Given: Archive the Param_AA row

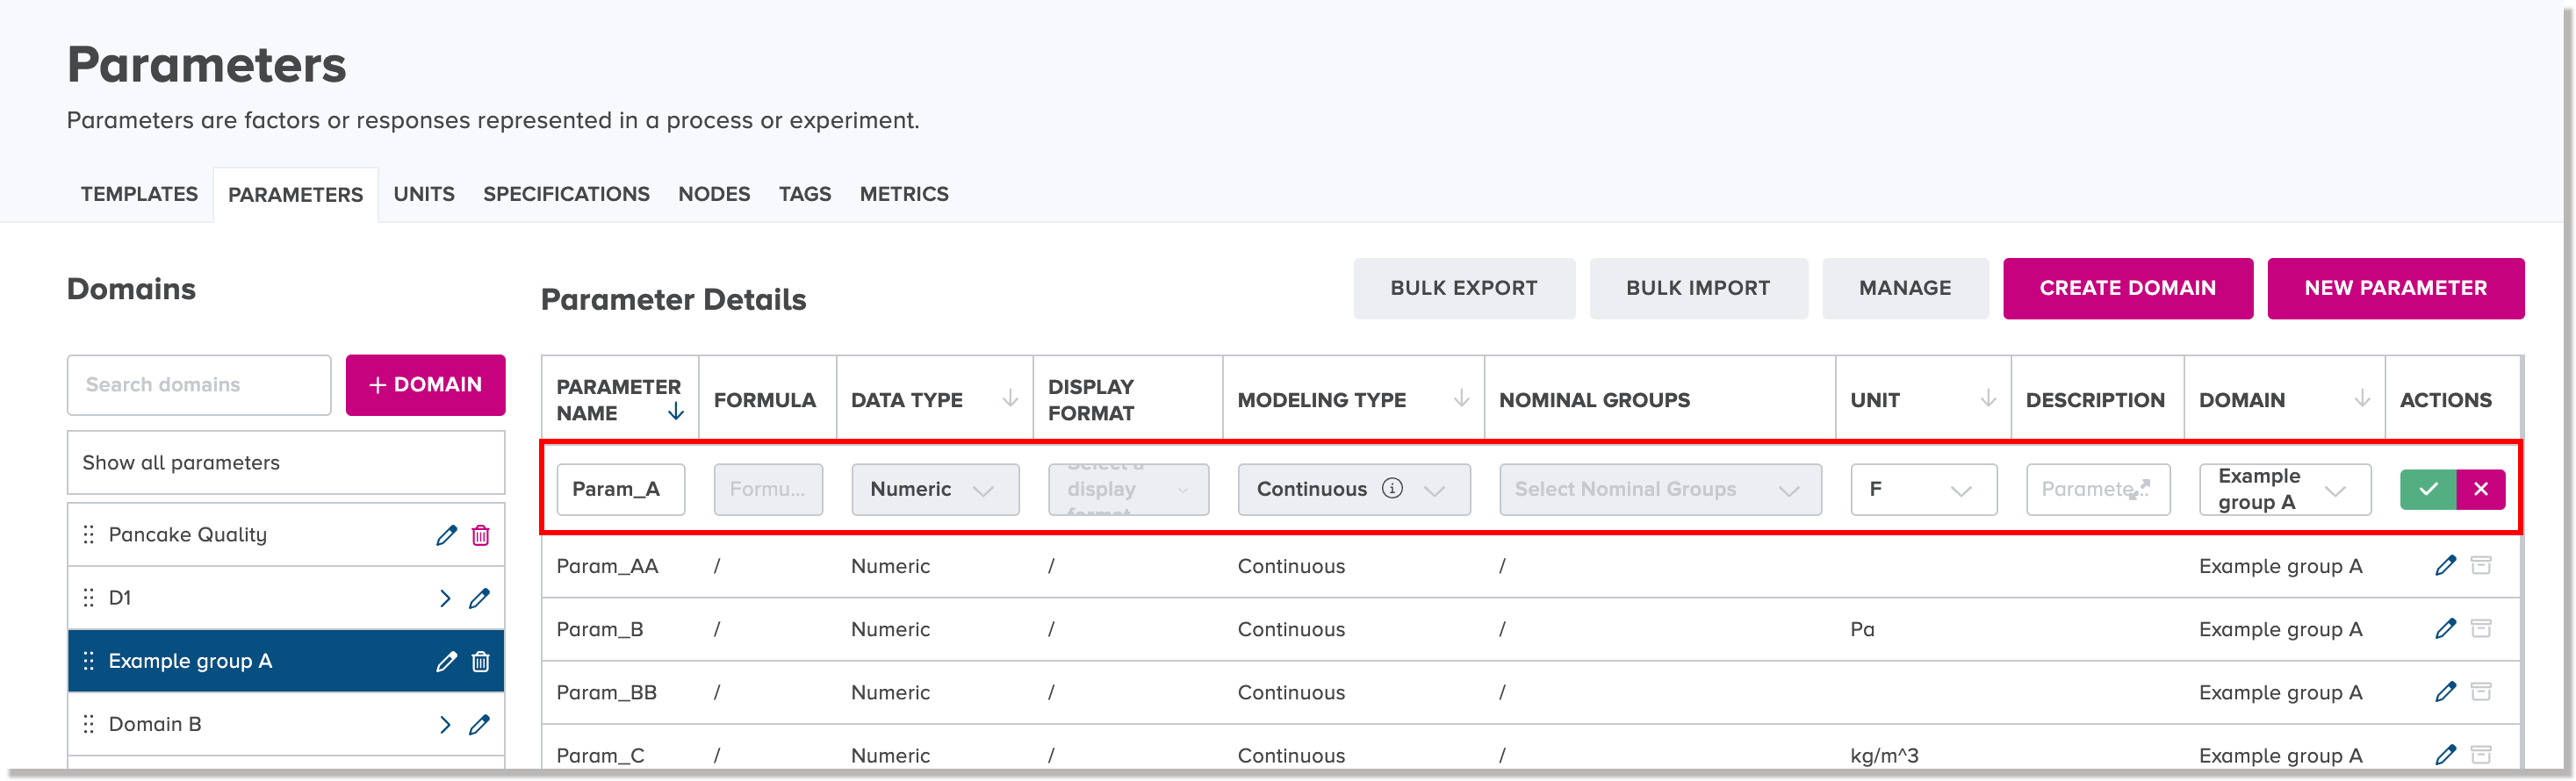Looking at the screenshot, I should pyautogui.click(x=2481, y=566).
